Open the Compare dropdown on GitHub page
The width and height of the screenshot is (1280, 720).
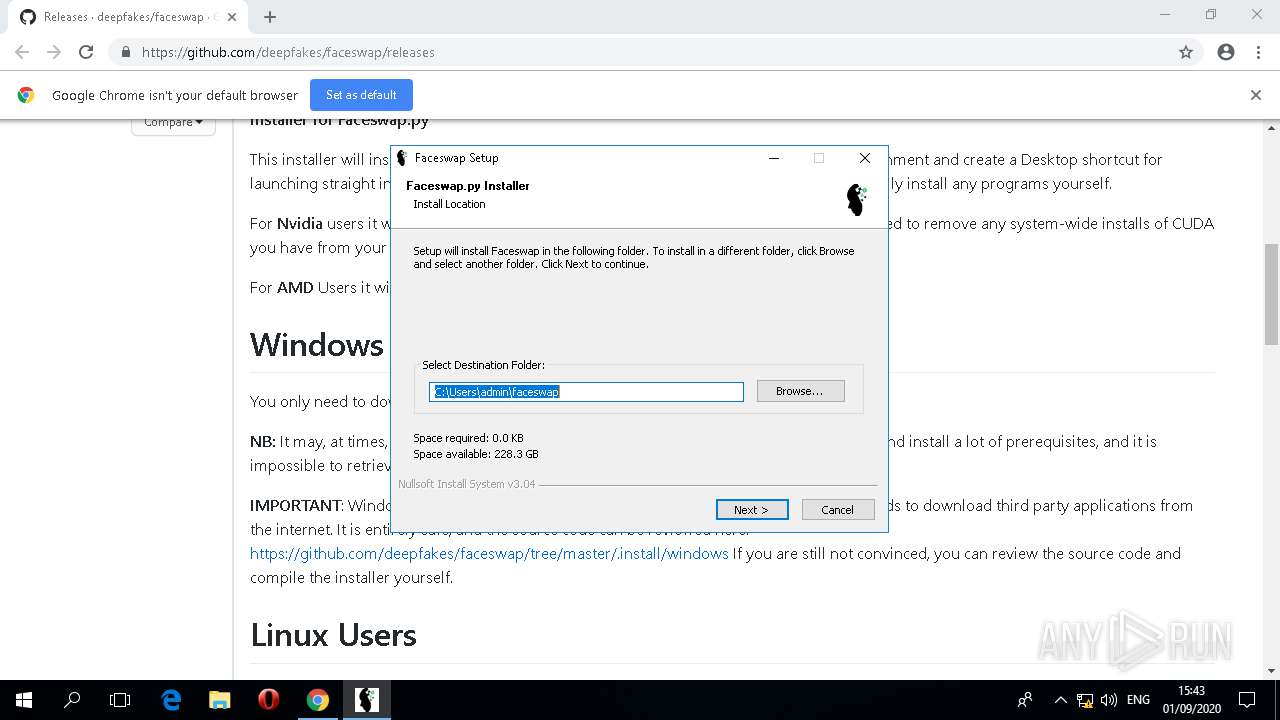click(173, 123)
